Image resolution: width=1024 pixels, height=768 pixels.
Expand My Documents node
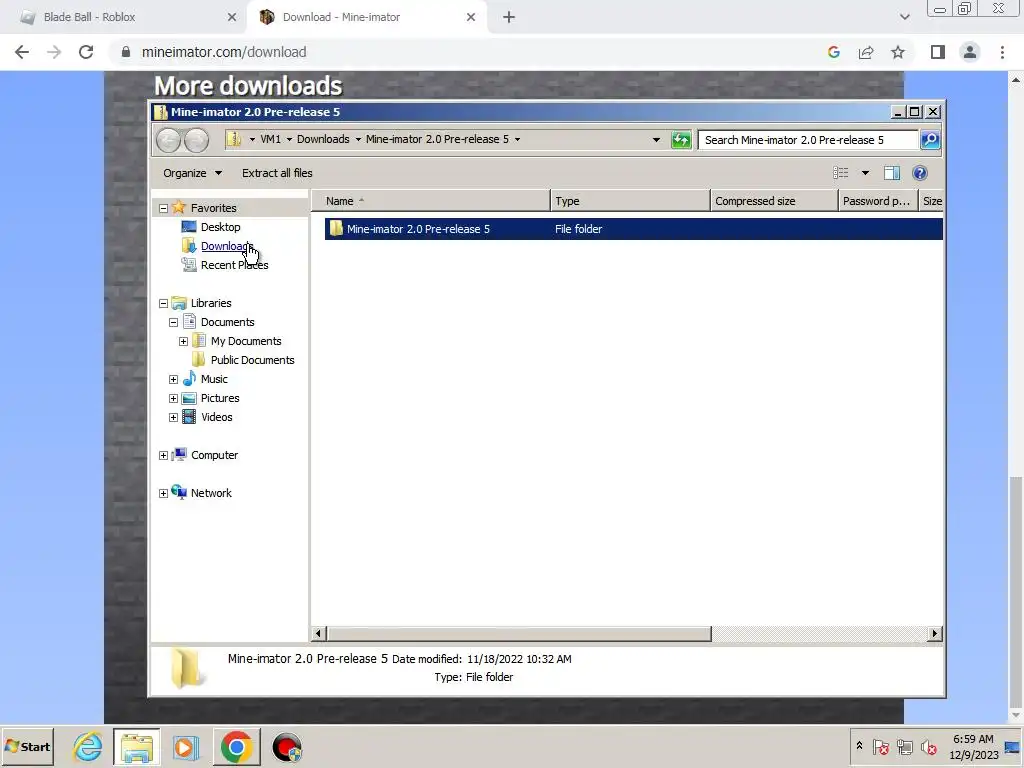[x=184, y=342]
